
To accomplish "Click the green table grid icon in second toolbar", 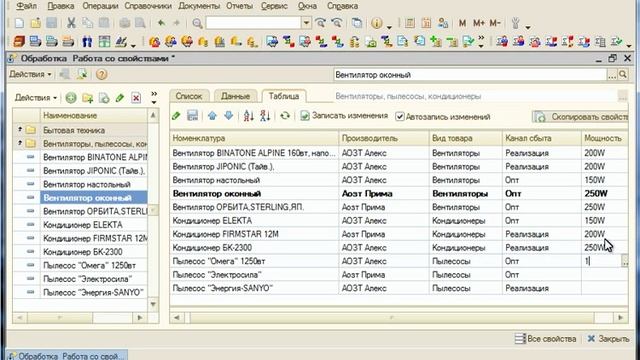I will (x=104, y=42).
